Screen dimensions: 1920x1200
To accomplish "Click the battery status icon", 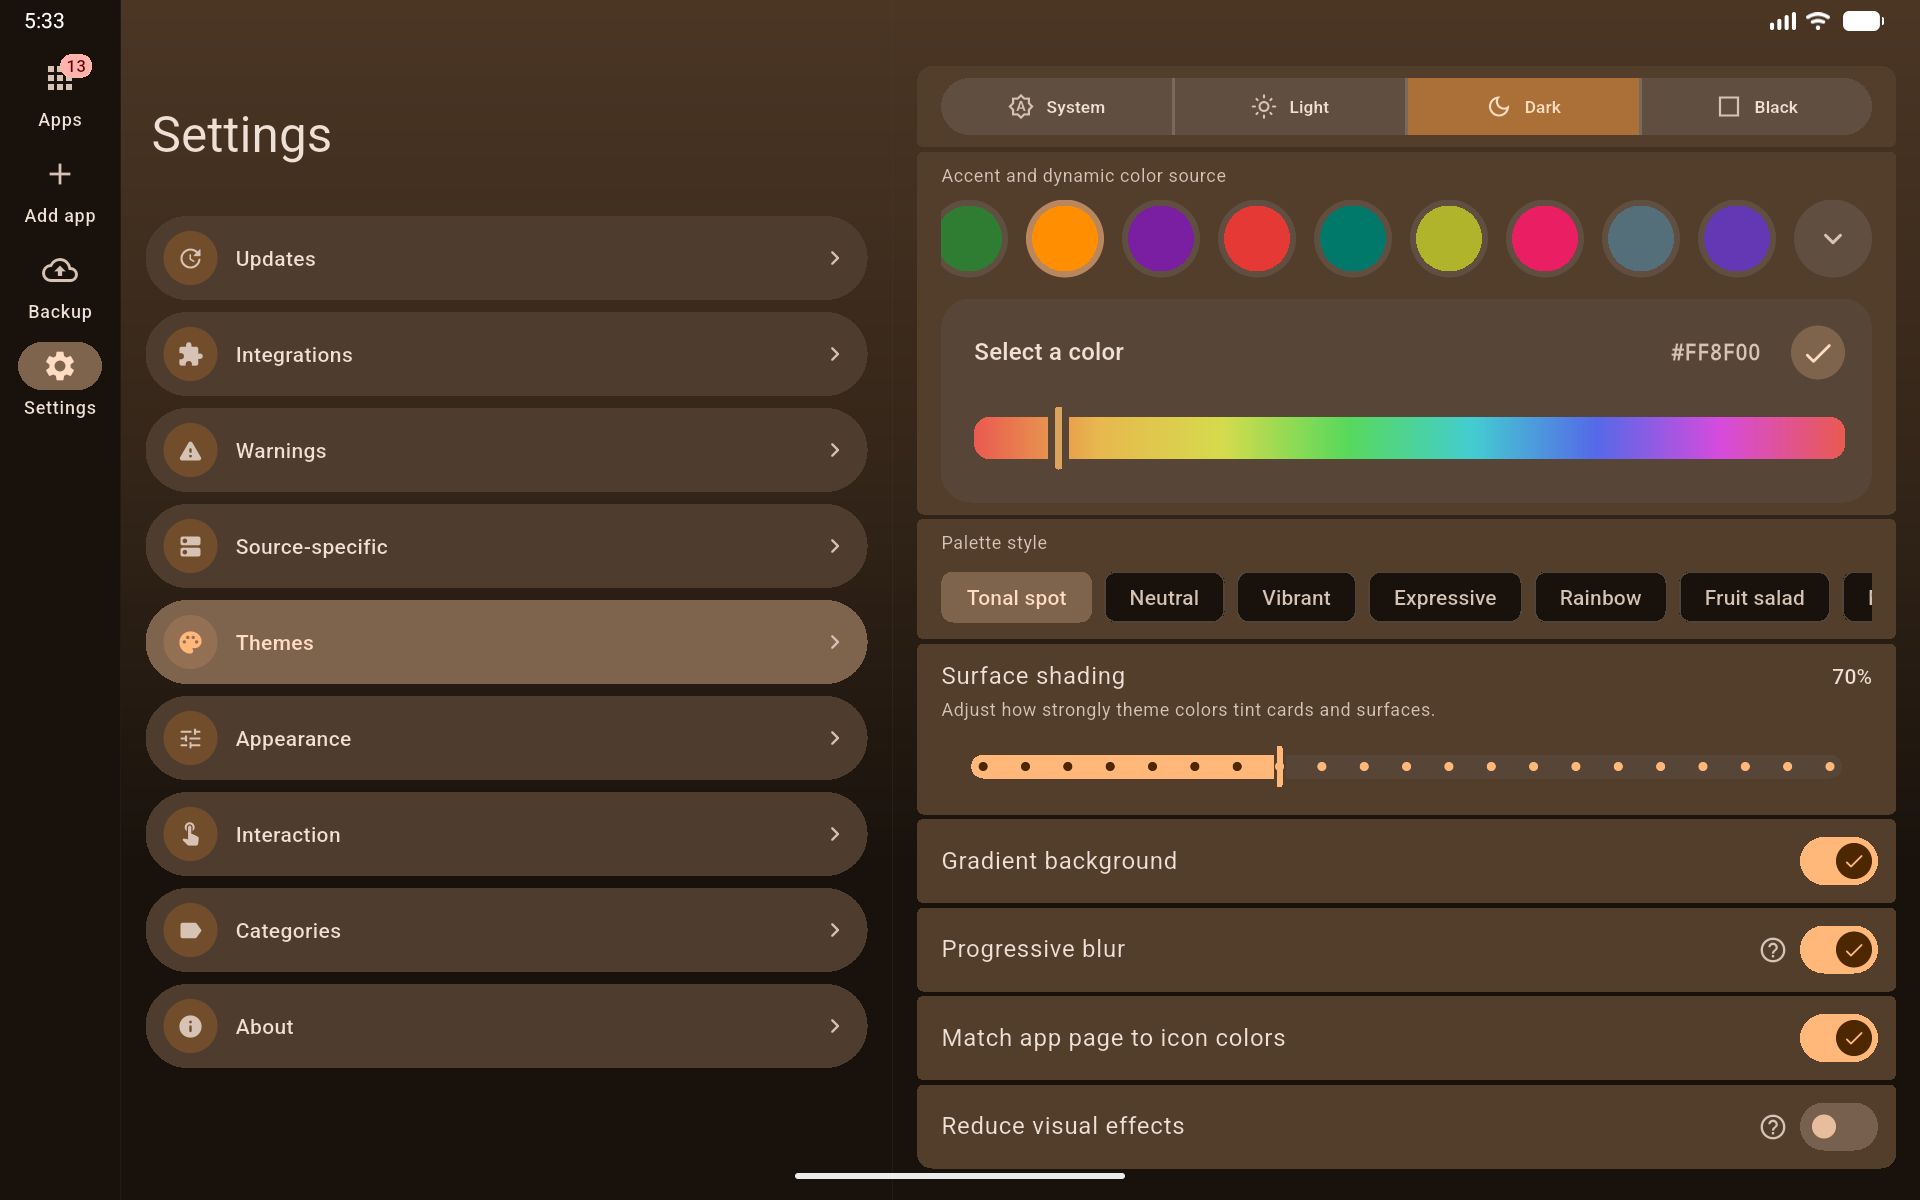I will tap(1863, 21).
